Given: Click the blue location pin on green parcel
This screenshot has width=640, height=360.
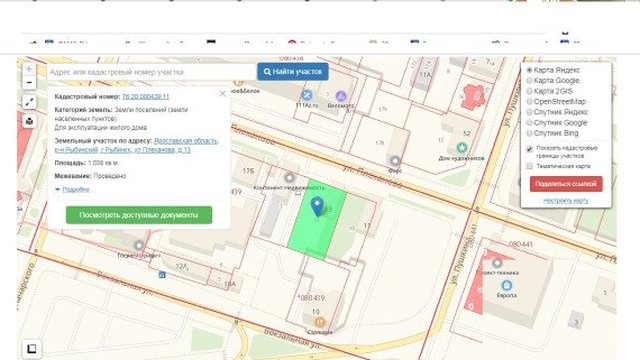Looking at the screenshot, I should pyautogui.click(x=317, y=206).
